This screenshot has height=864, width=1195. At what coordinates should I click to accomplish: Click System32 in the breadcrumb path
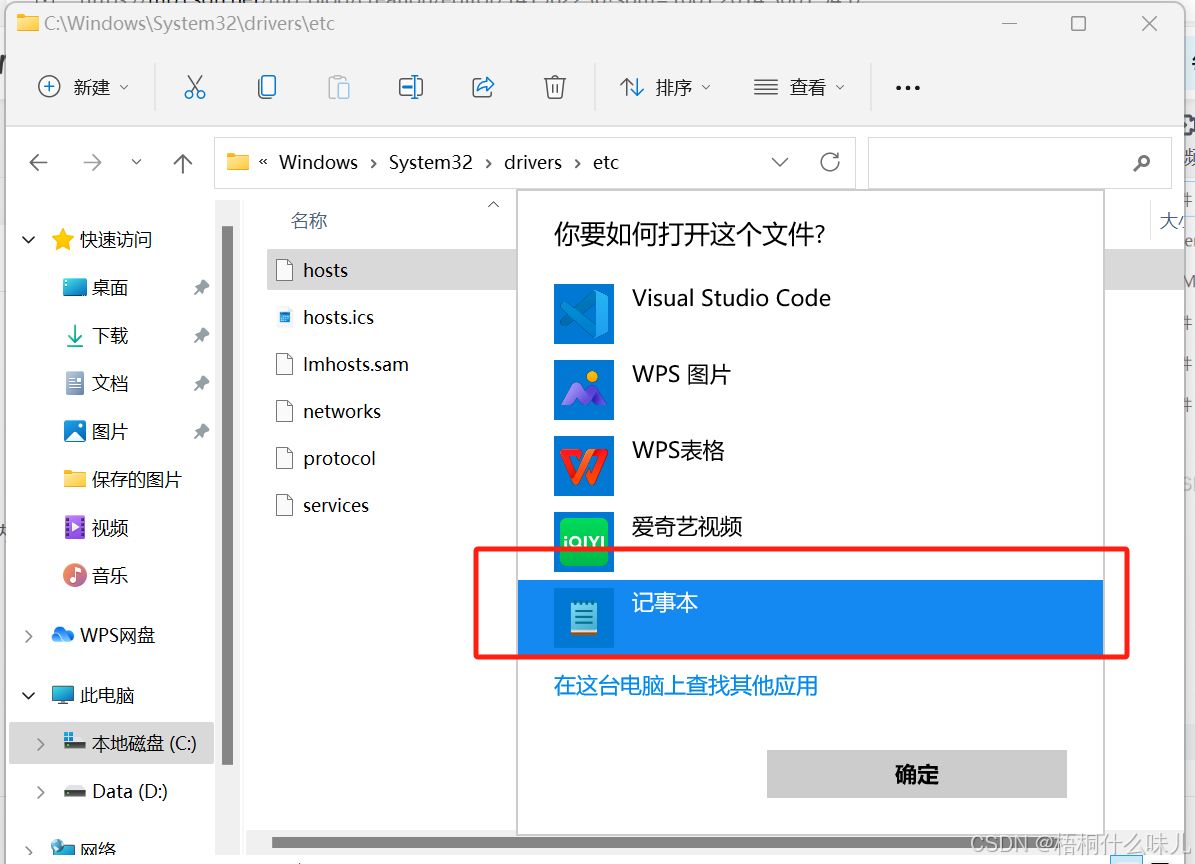coord(431,162)
